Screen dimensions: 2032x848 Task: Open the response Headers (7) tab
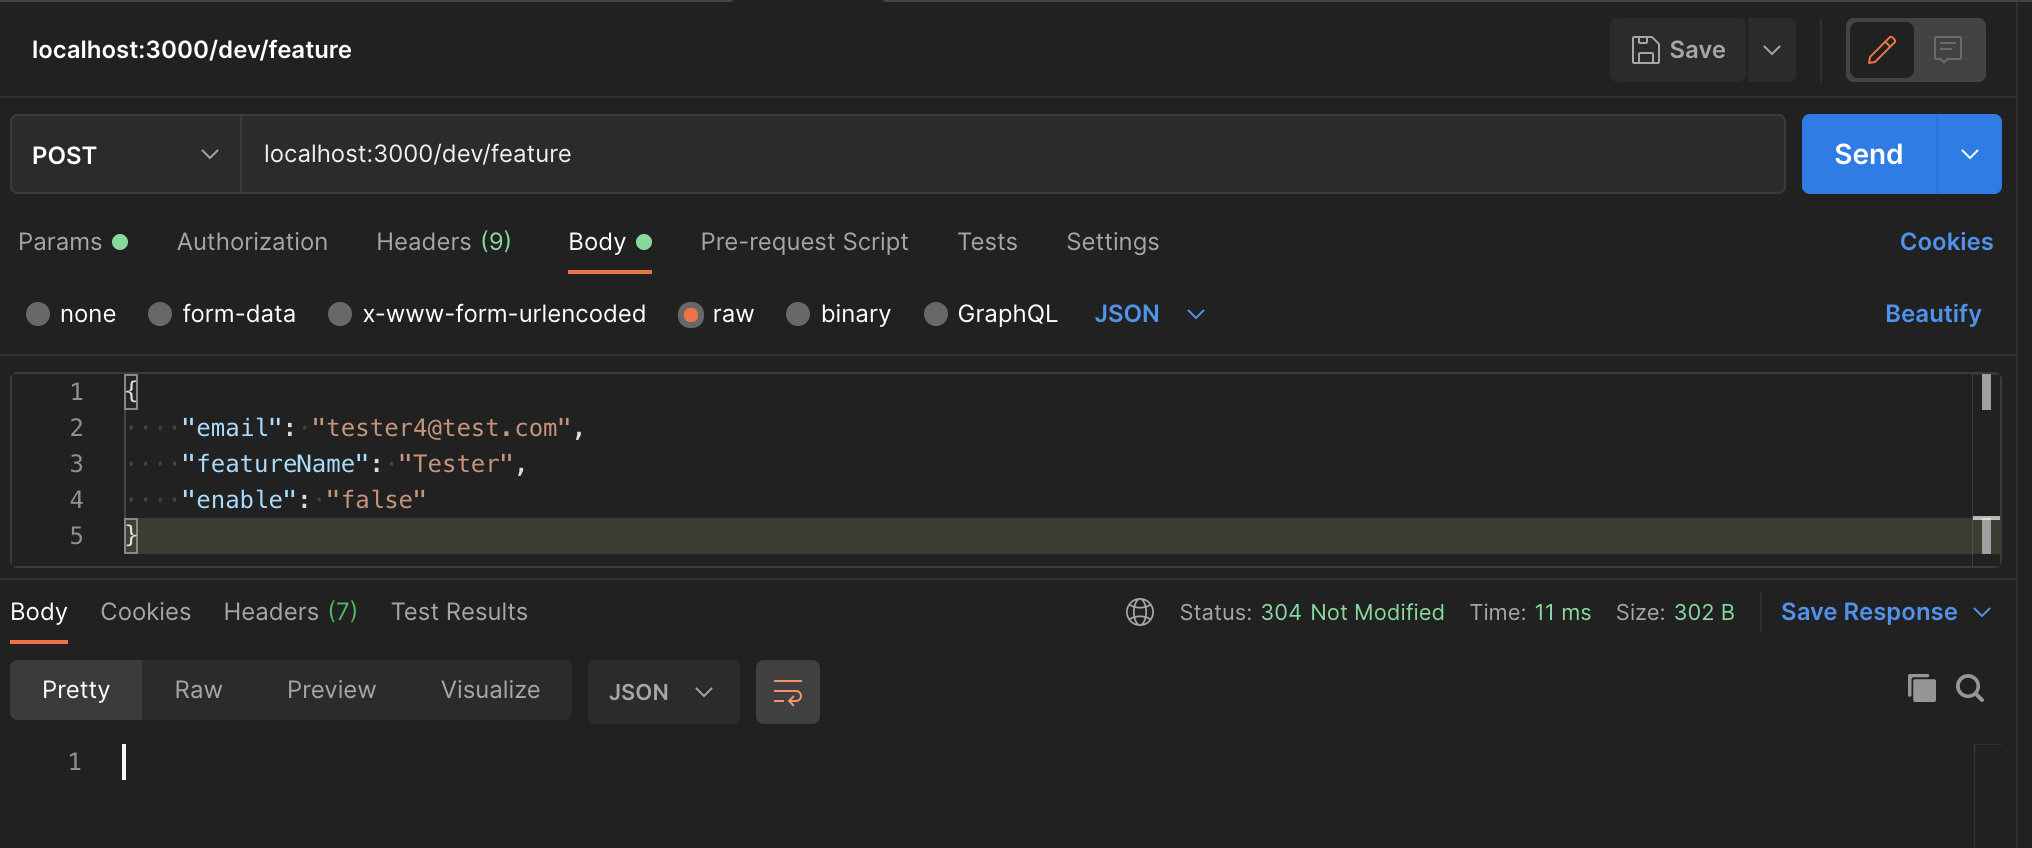pos(290,612)
